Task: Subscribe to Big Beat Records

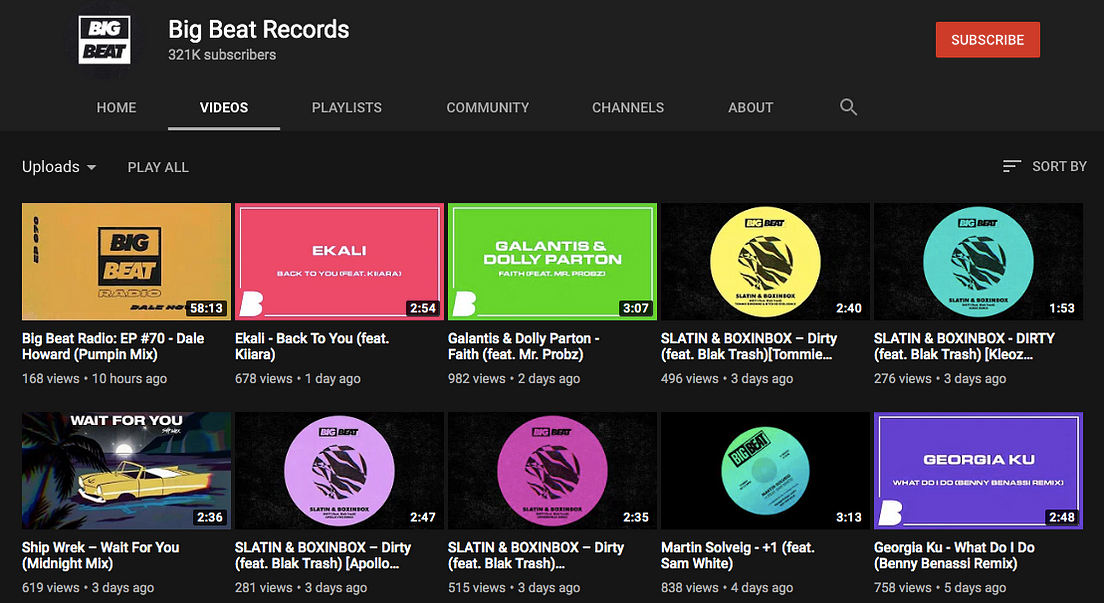Action: (x=987, y=40)
